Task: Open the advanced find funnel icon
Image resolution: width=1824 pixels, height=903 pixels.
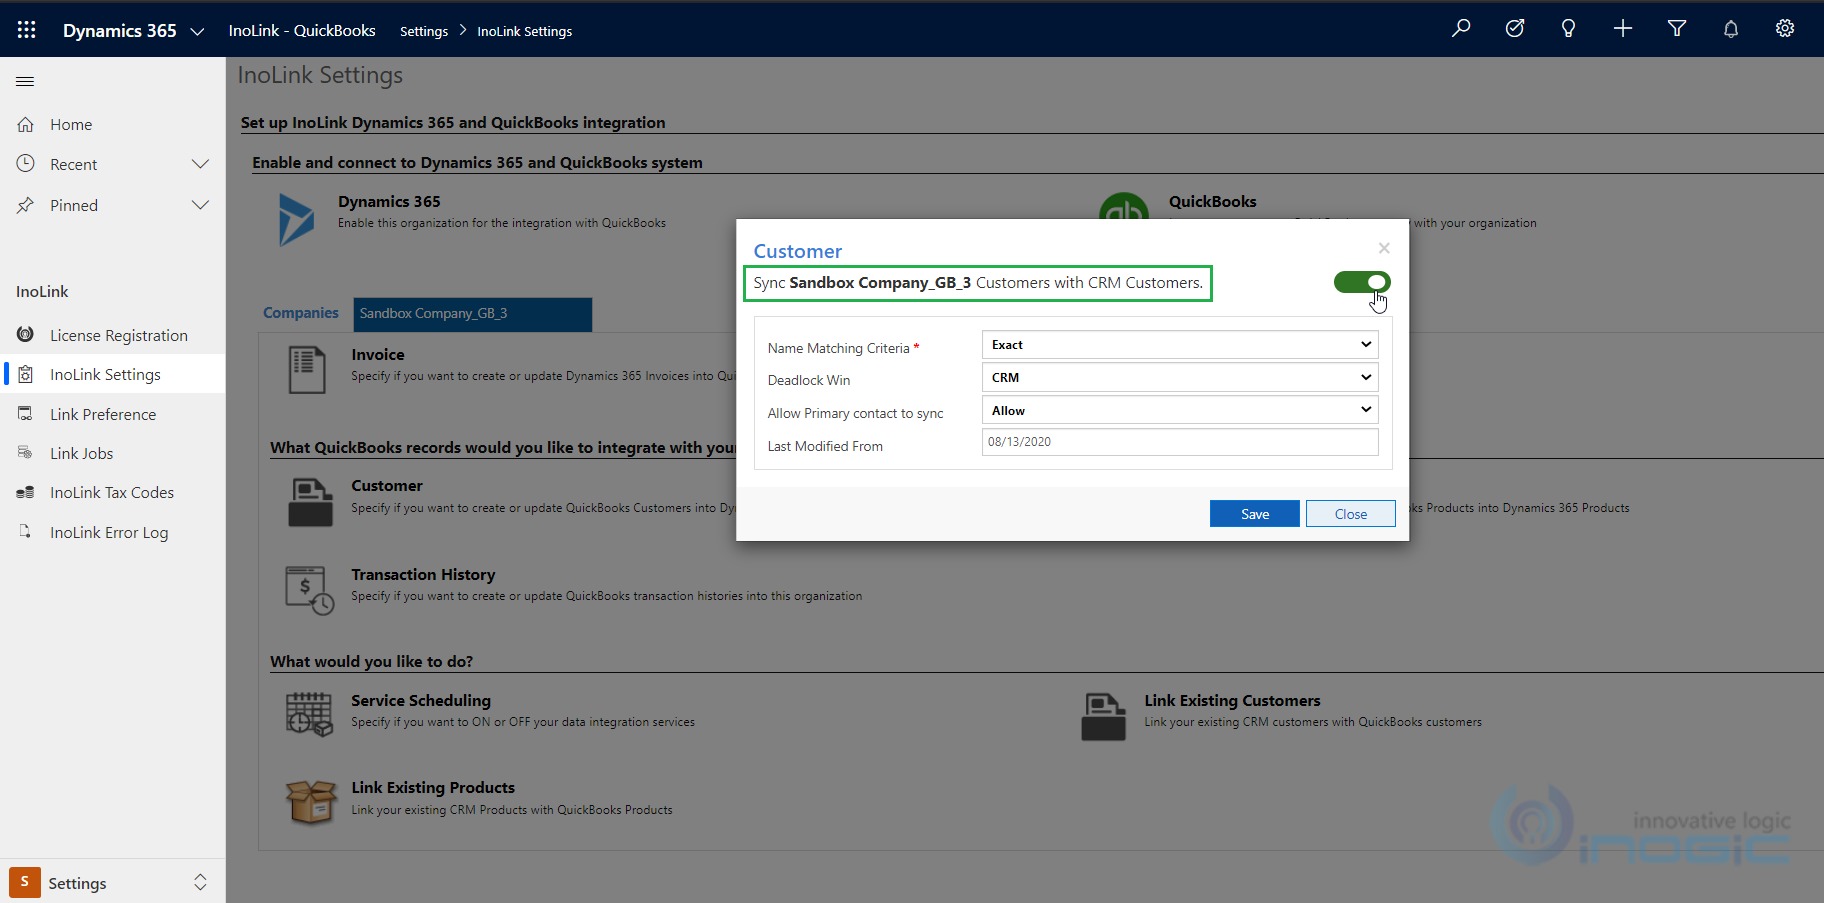Action: point(1677,29)
